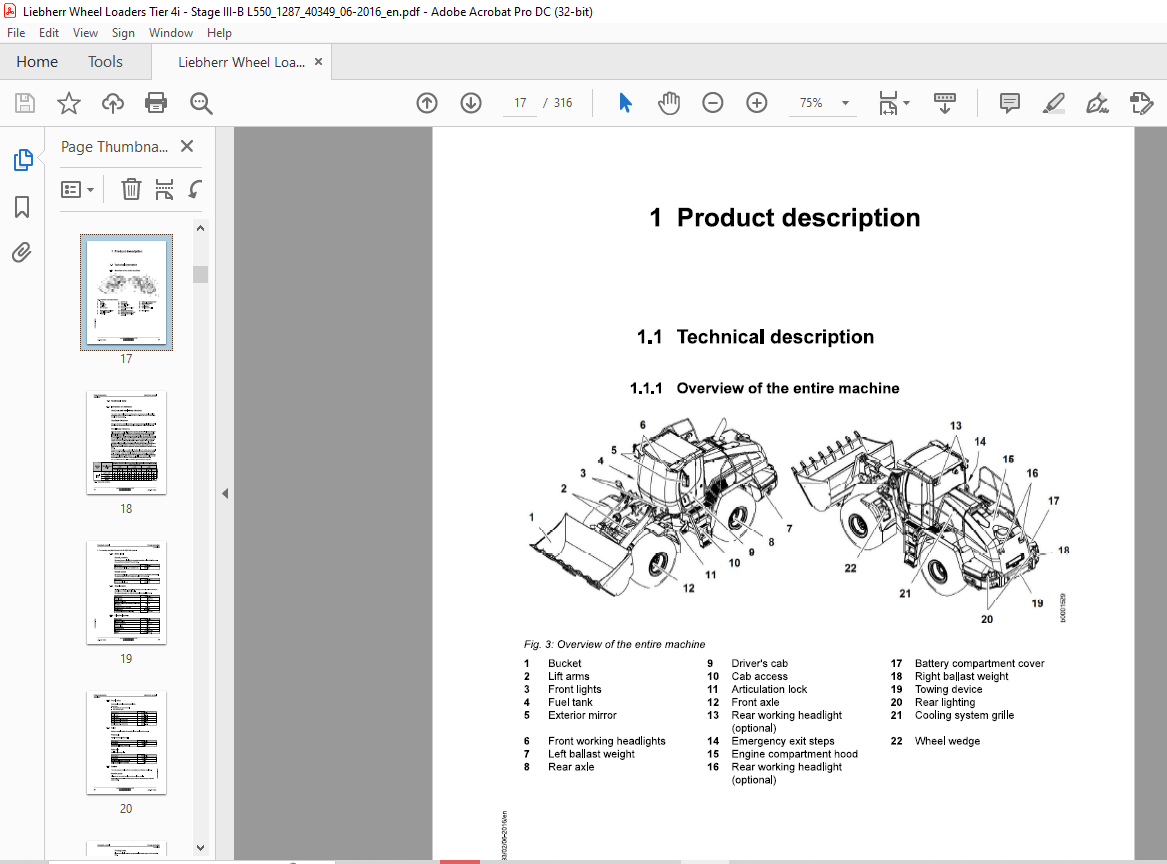1167x864 pixels.
Task: Click thumbnail panel scroll down arrow
Action: [x=200, y=847]
